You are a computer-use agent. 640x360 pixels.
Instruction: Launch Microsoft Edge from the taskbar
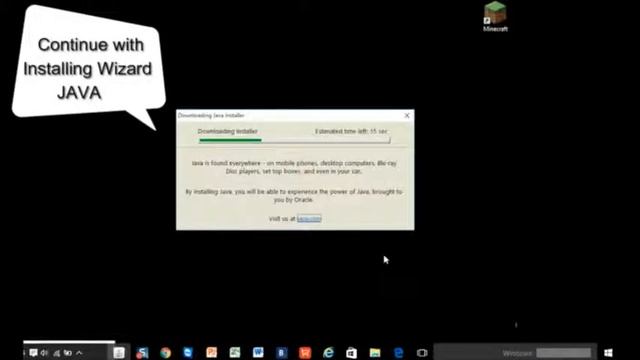point(398,353)
